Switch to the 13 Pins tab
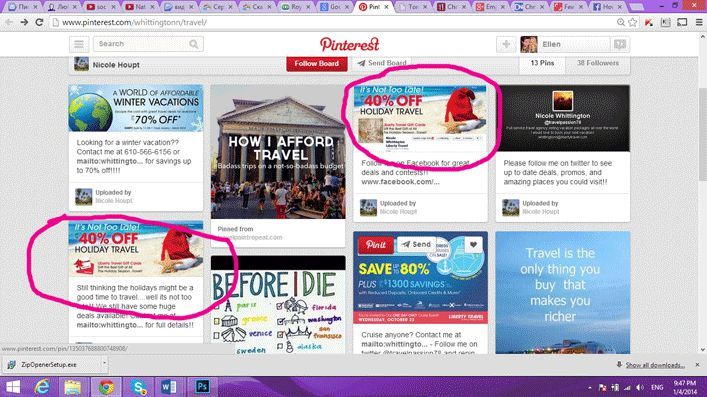707x397 pixels. (542, 63)
